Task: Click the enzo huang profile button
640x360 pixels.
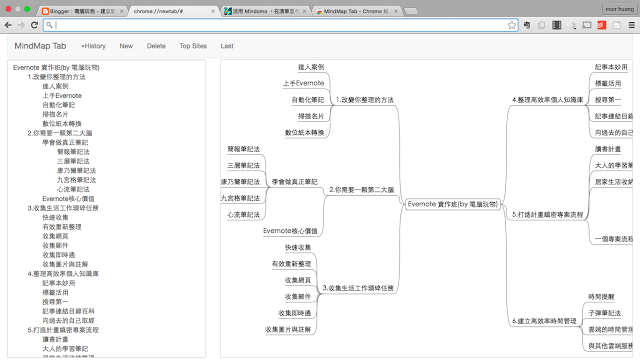Action: click(619, 9)
